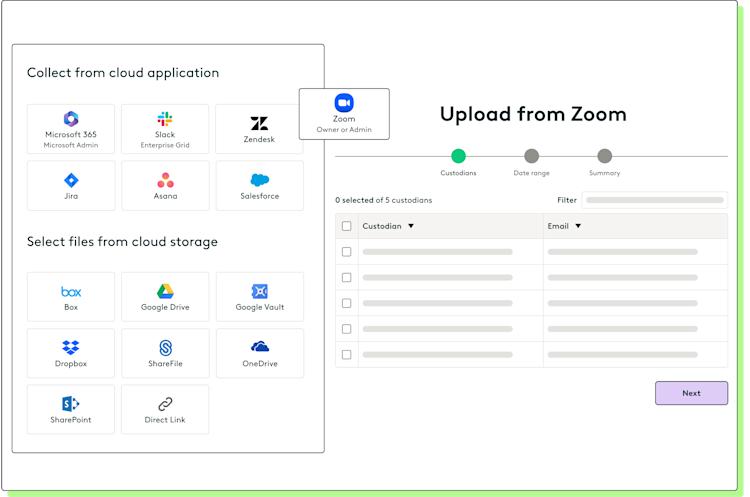The height and width of the screenshot is (497, 750).
Task: Select the Microsoft 365 cloud application tile
Action: coord(71,129)
